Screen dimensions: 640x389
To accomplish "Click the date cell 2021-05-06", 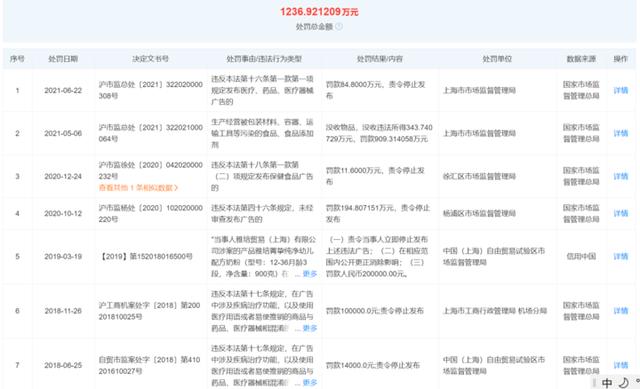I will (x=63, y=133).
